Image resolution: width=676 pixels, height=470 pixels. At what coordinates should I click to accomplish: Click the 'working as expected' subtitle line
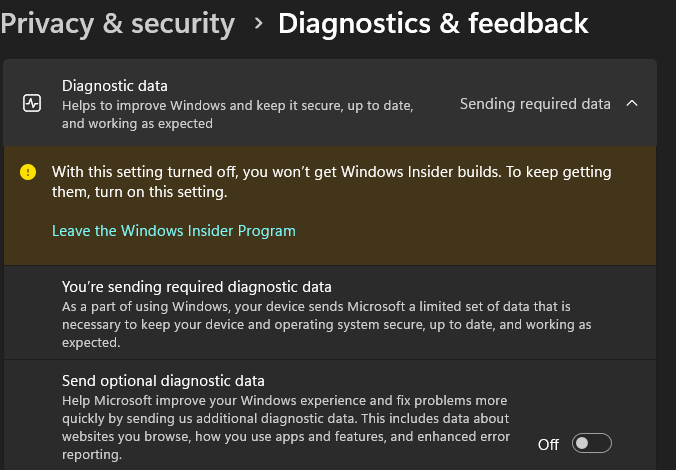pos(137,124)
